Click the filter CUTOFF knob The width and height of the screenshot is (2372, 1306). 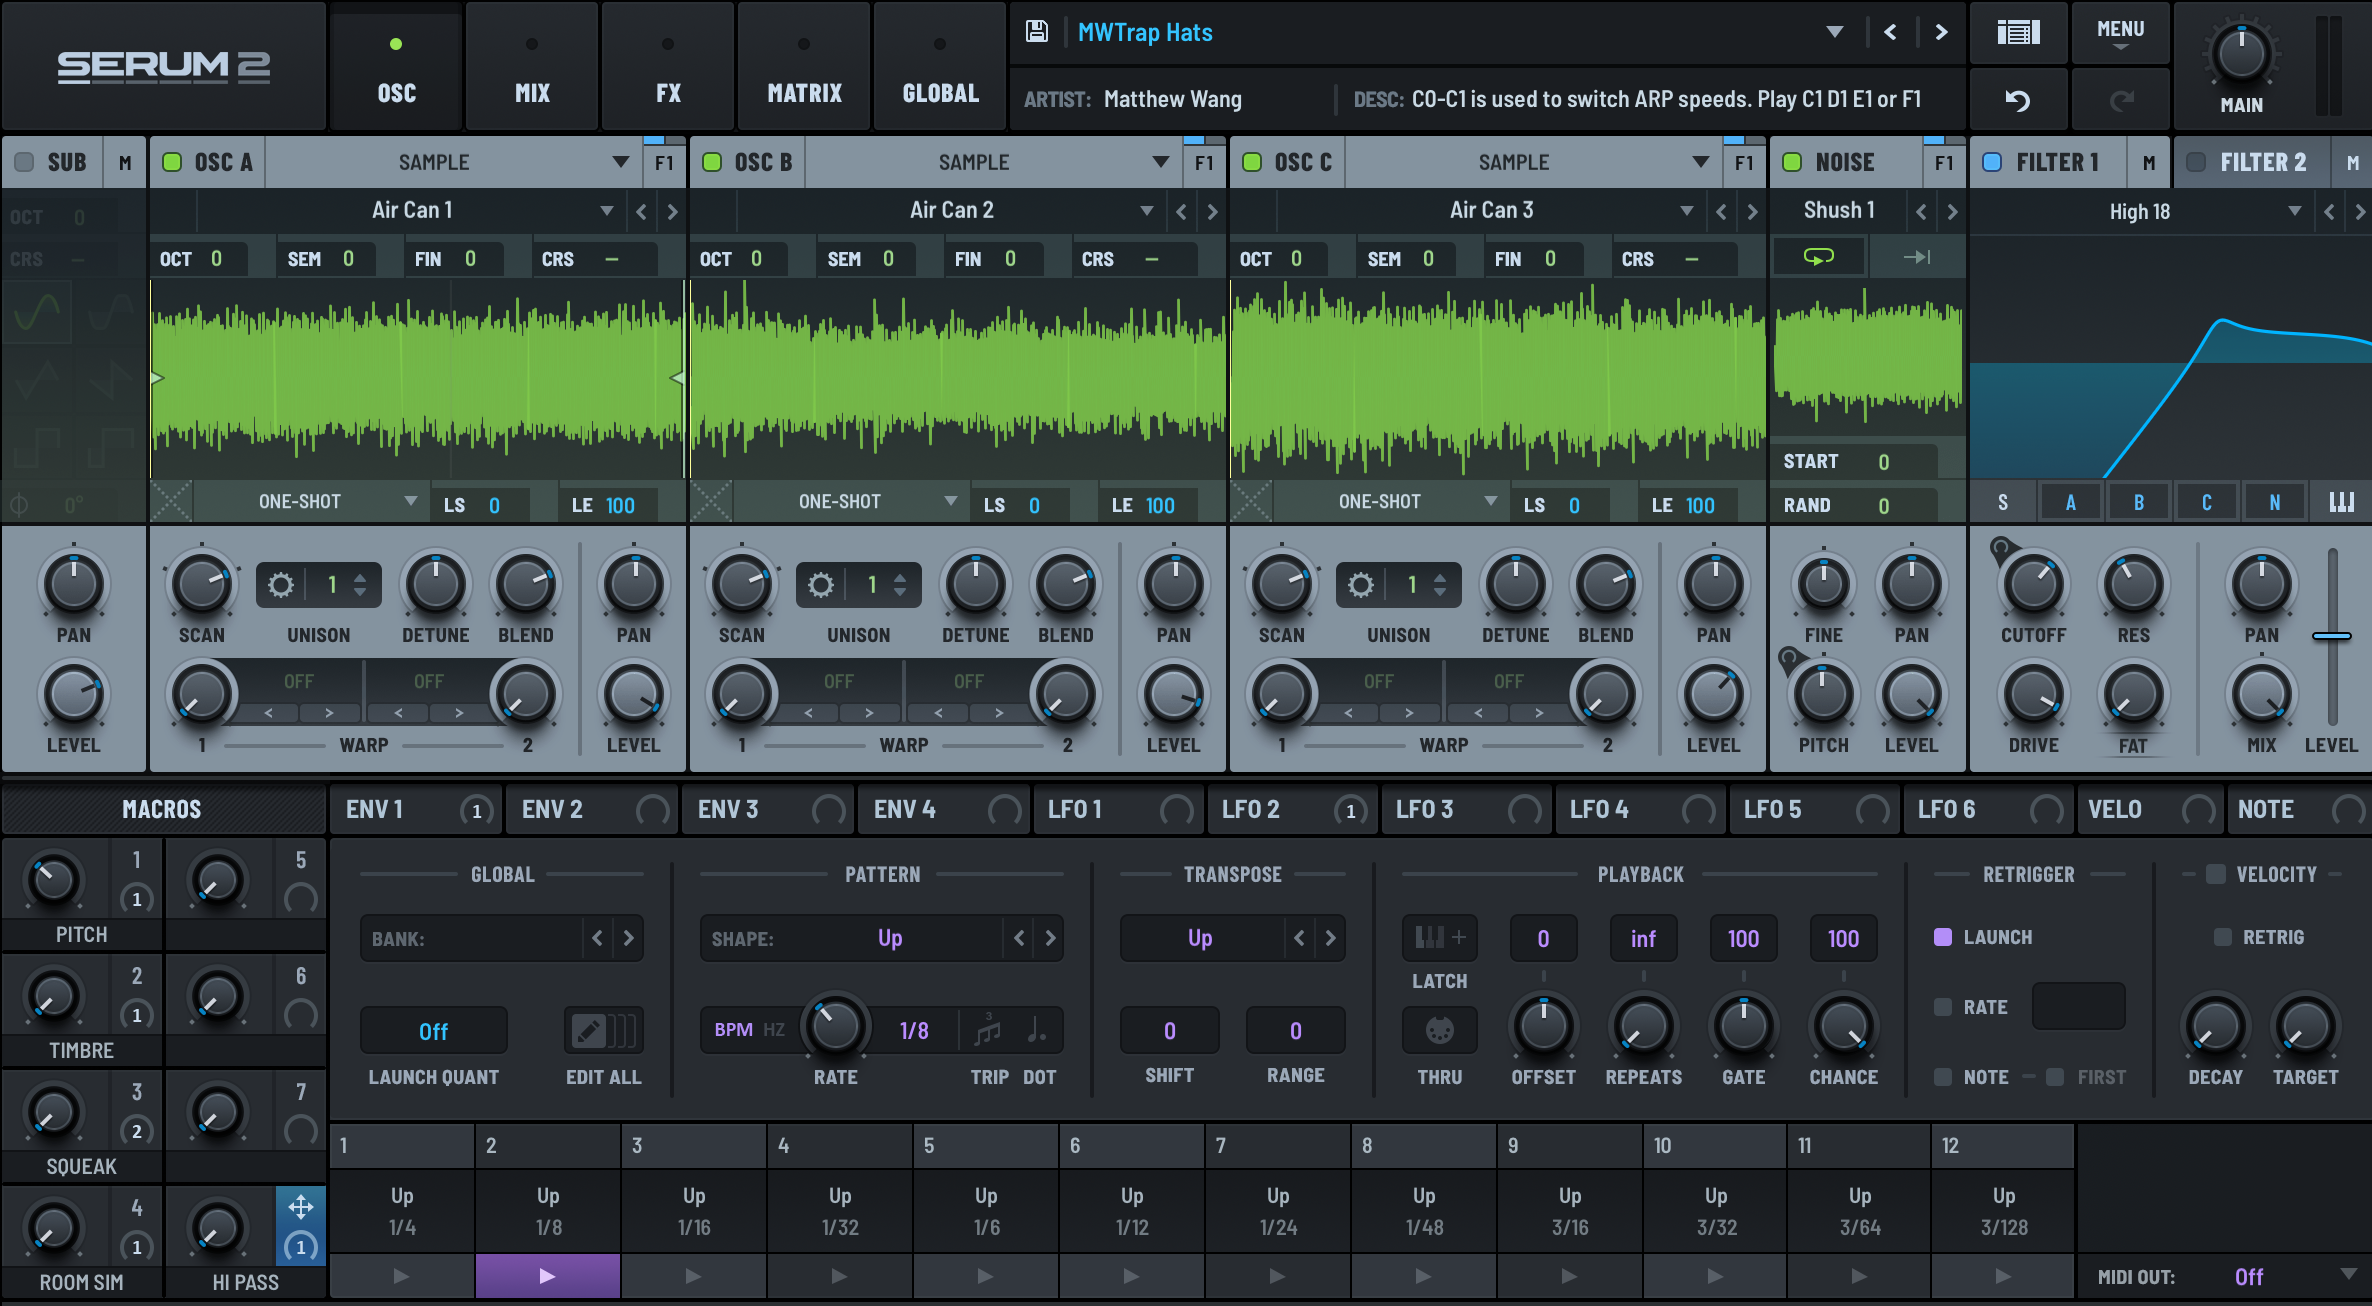click(2033, 585)
